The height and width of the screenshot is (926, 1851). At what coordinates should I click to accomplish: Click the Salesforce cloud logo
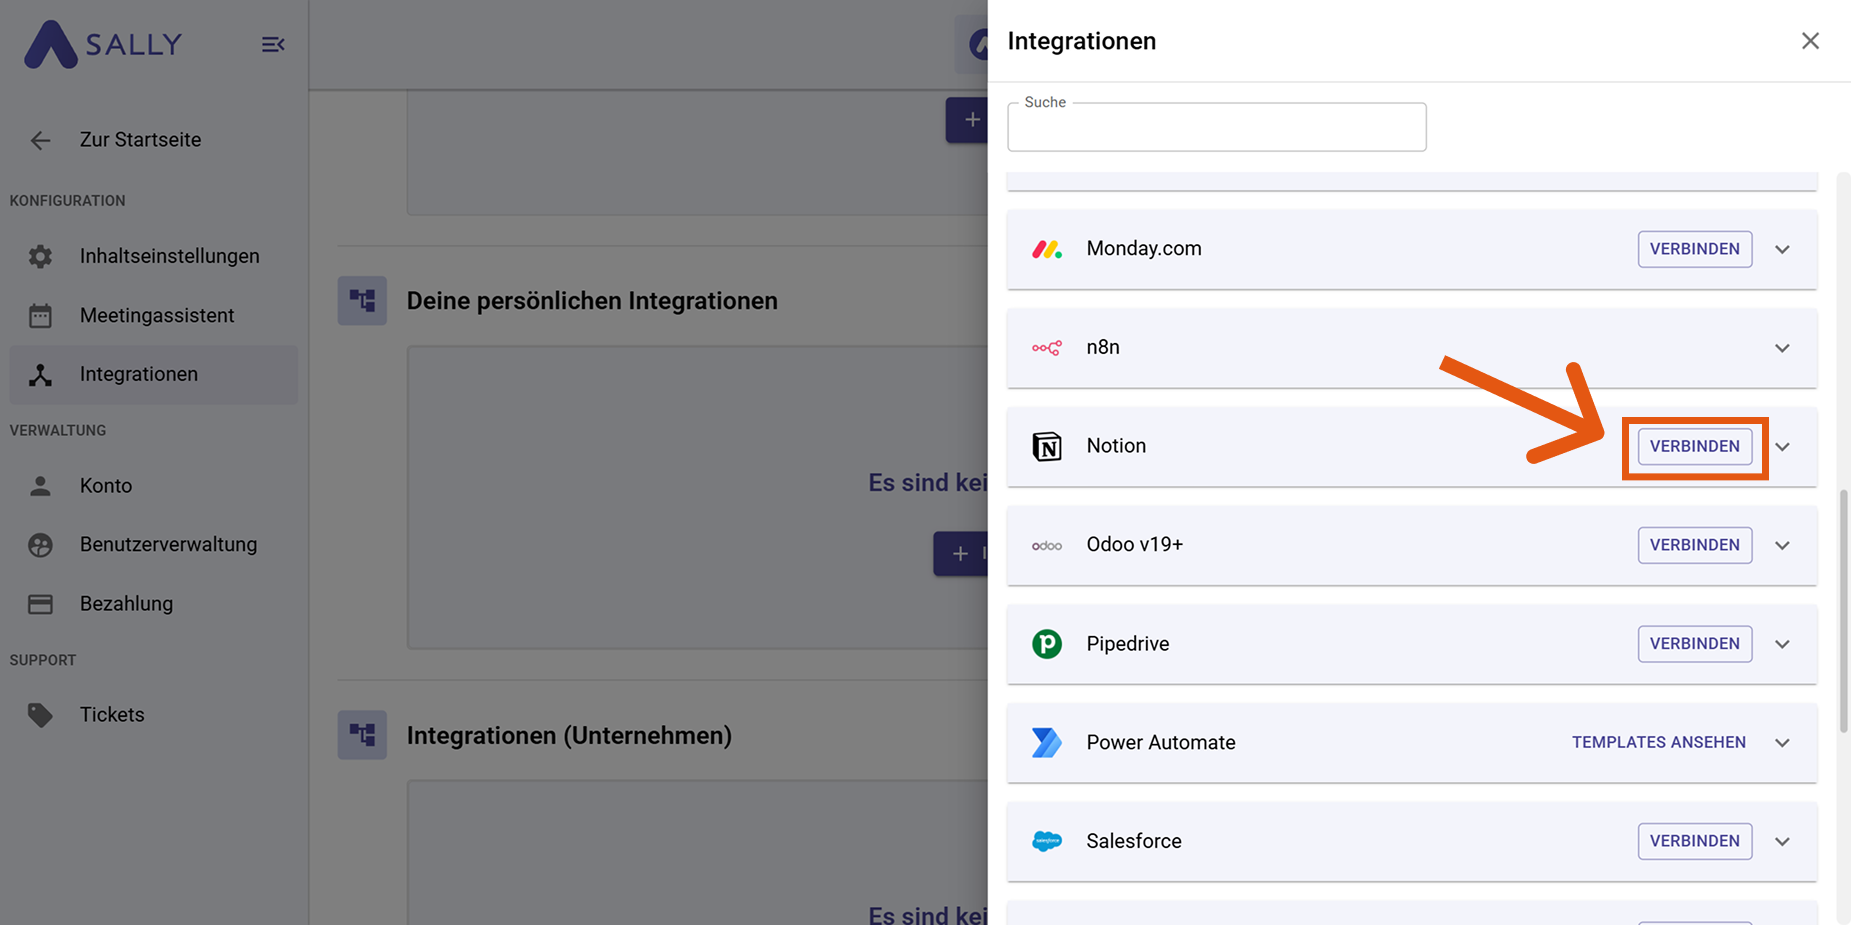(1046, 841)
